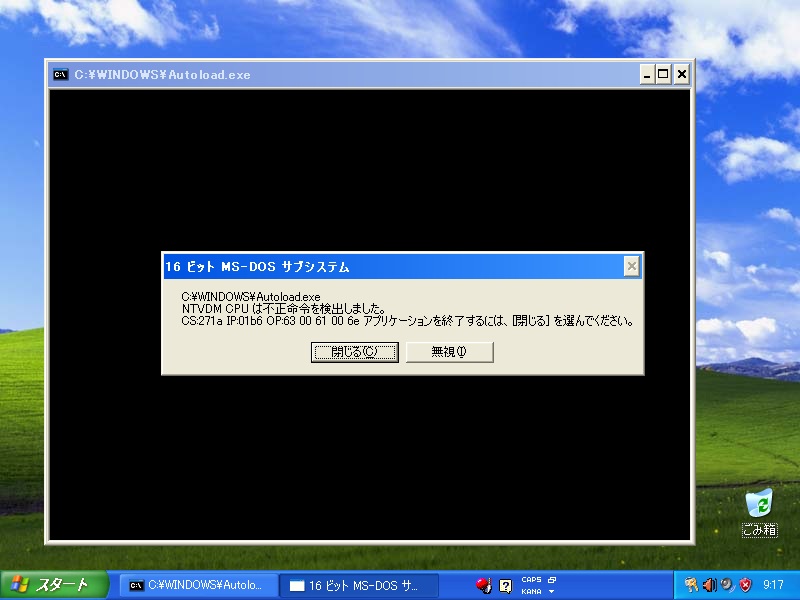This screenshot has width=800, height=600.
Task: Close the Autoload.exe console window
Action: click(x=682, y=74)
